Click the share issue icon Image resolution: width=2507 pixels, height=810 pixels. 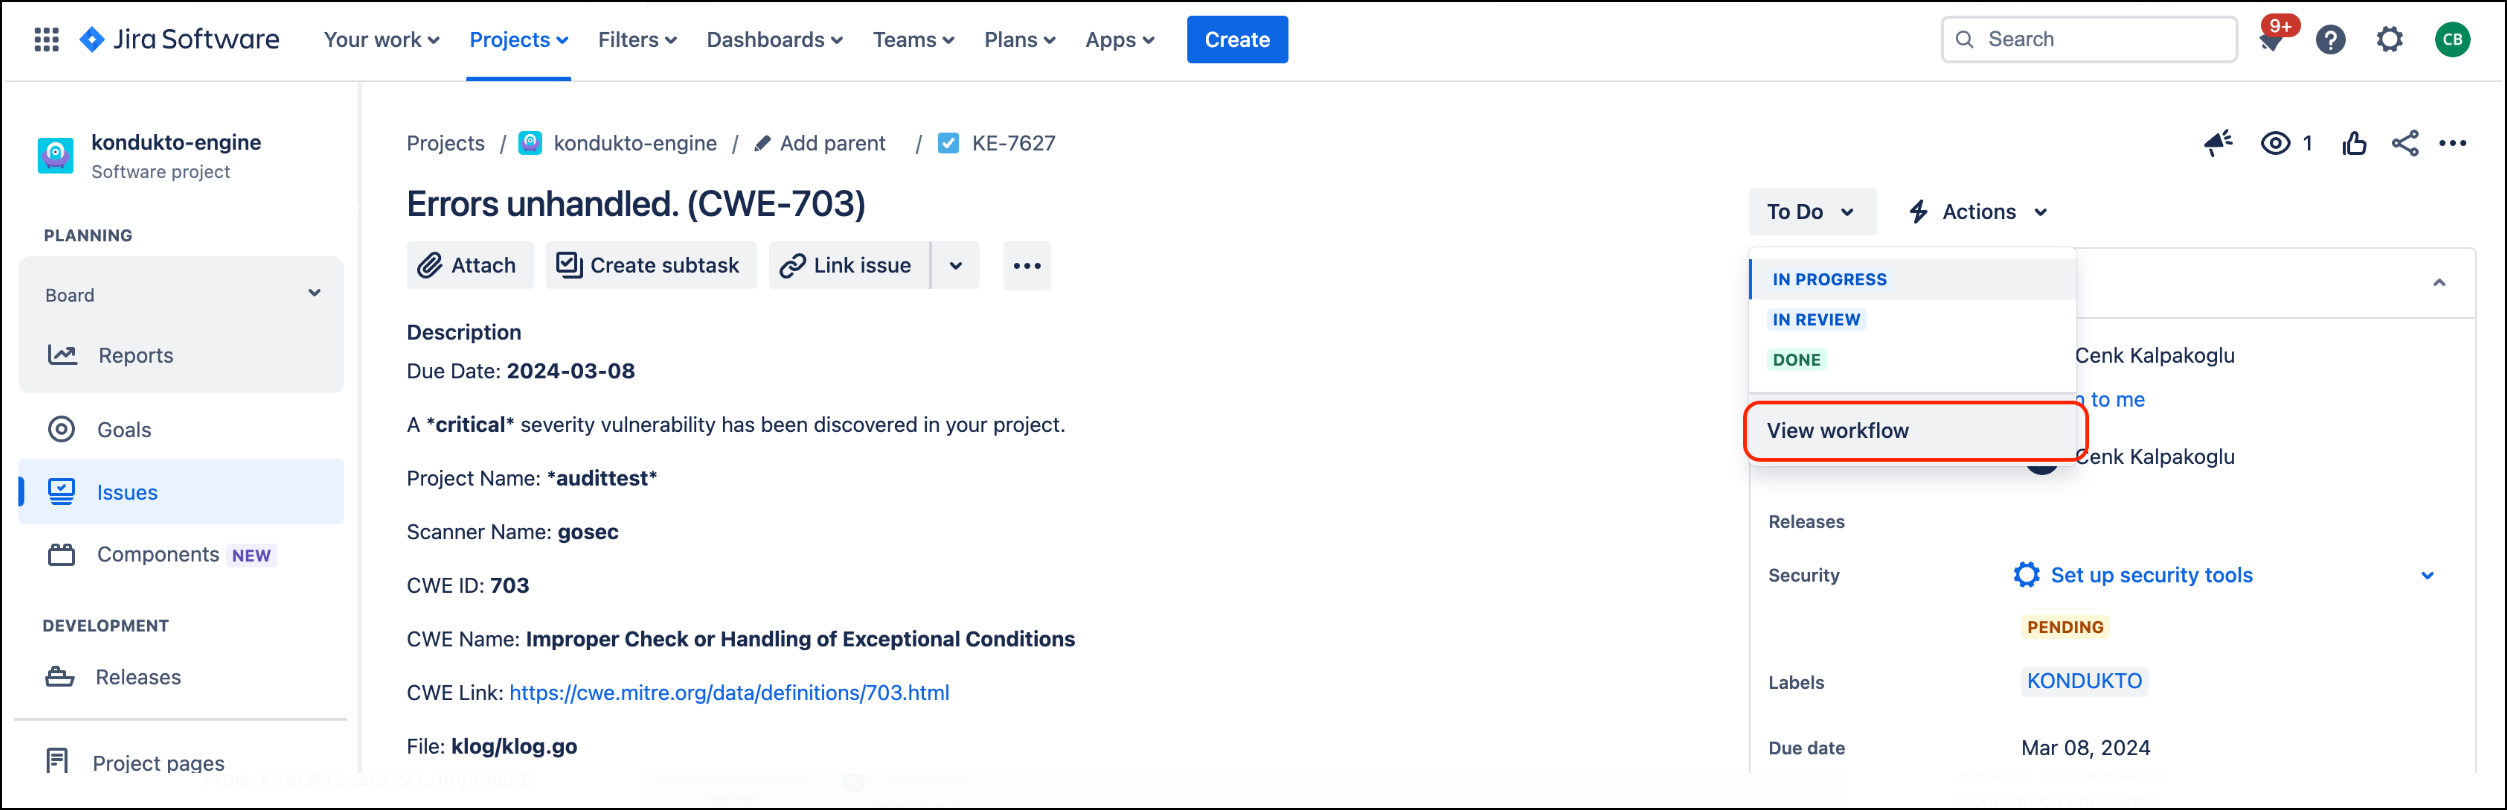click(x=2404, y=144)
